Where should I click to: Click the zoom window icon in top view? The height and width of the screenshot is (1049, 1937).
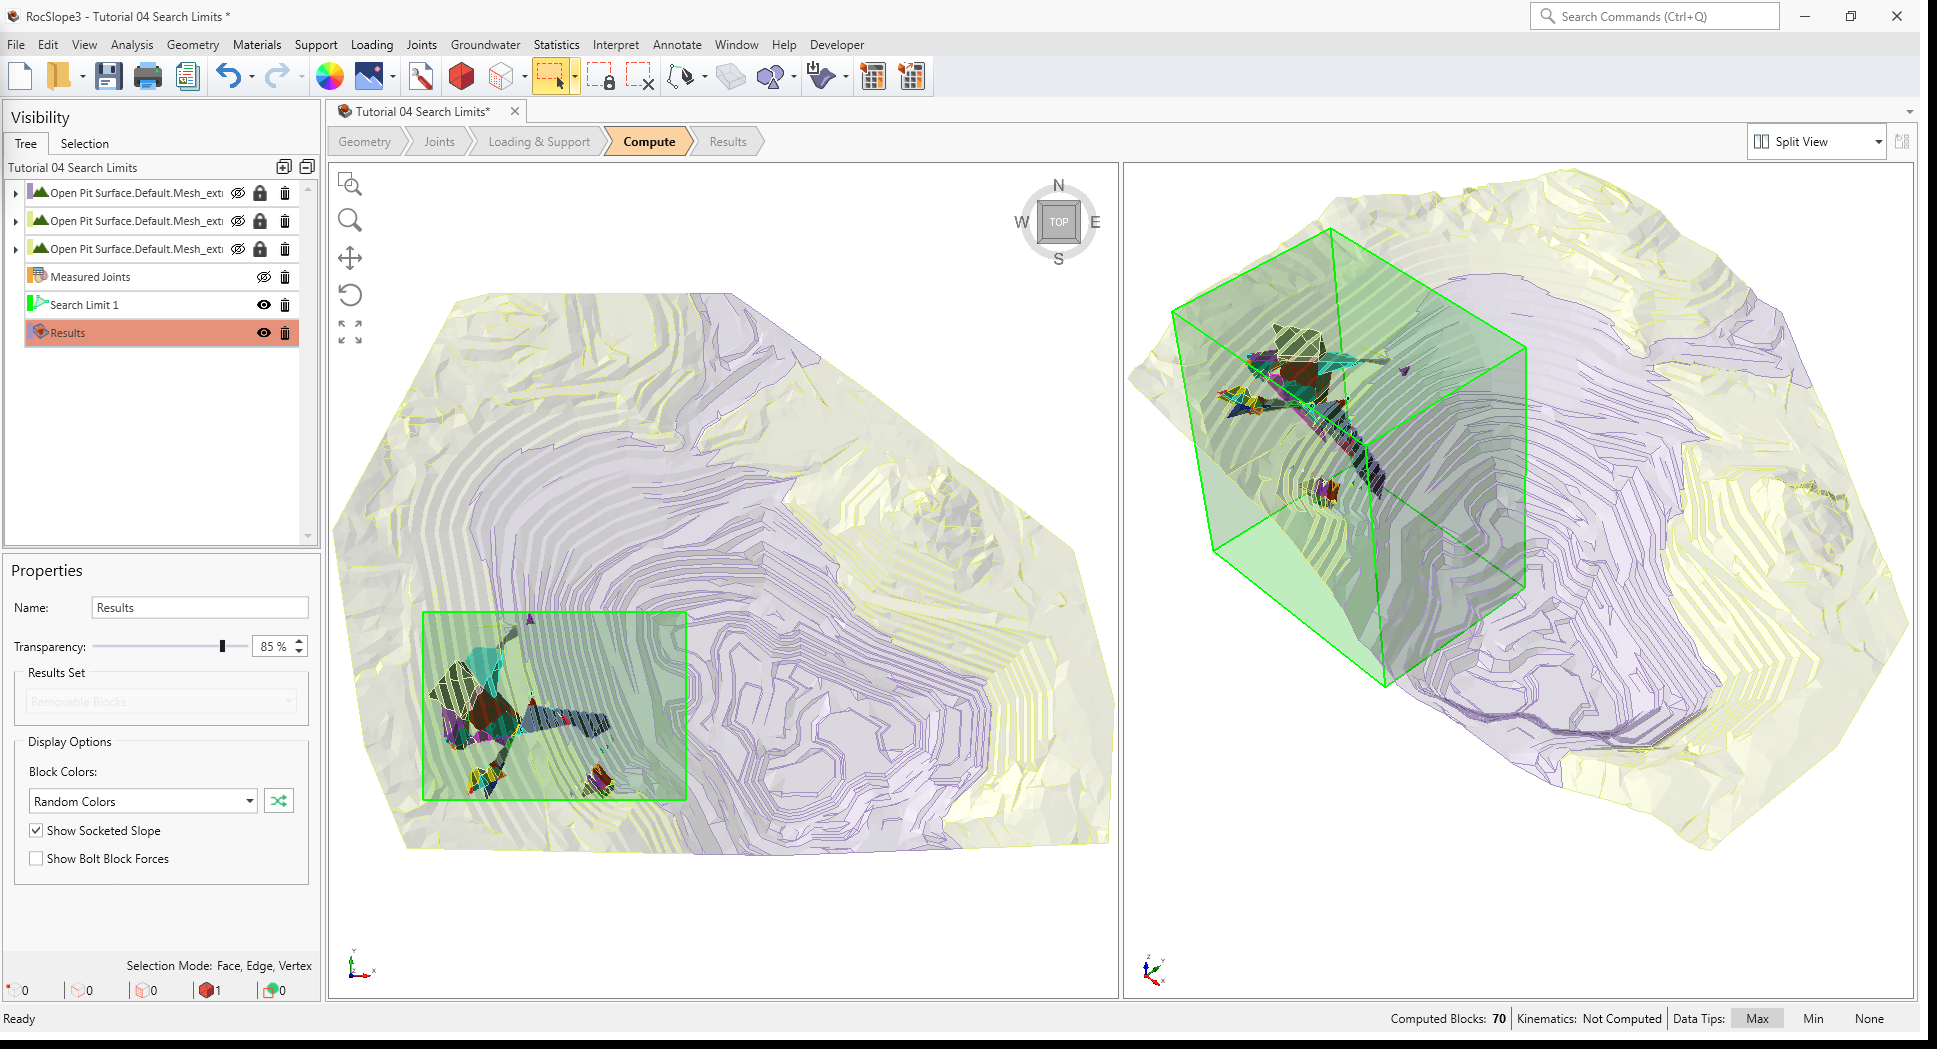tap(350, 184)
